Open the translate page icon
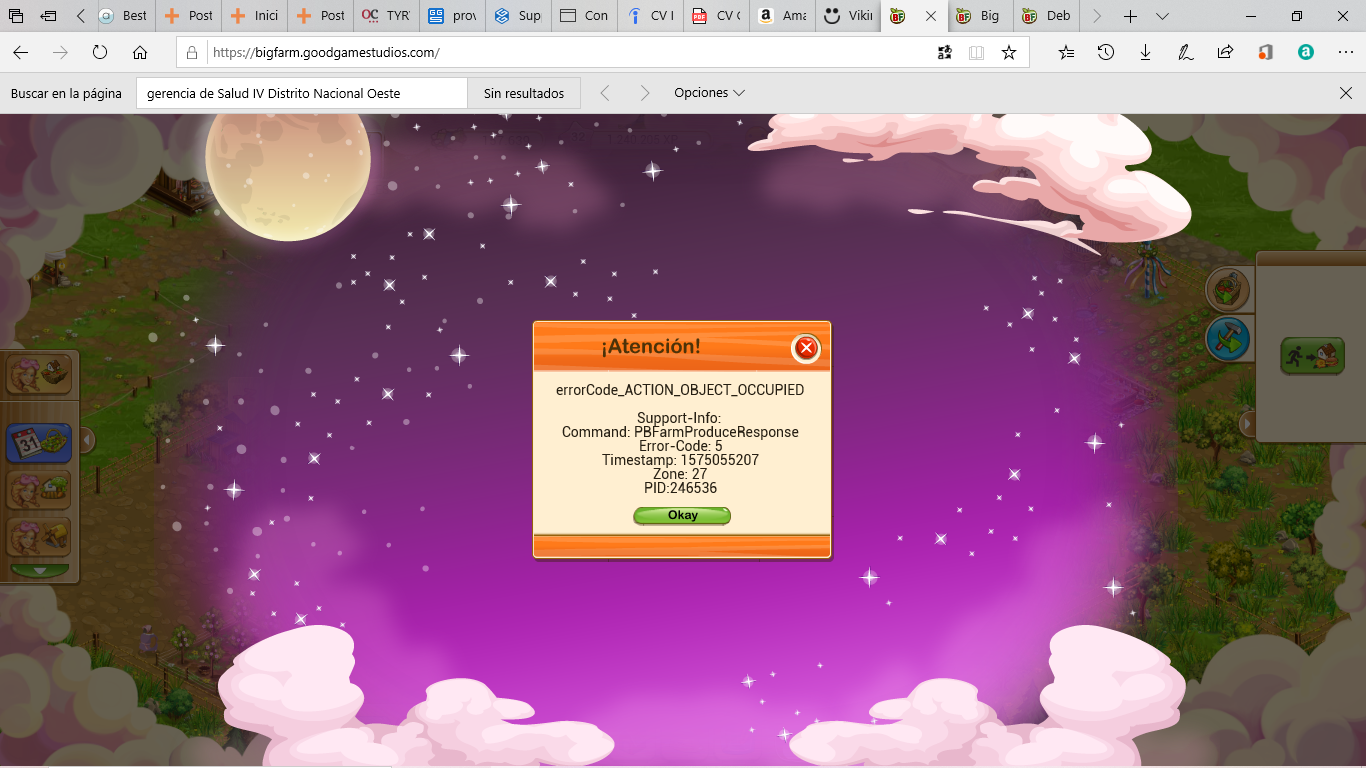Image resolution: width=1366 pixels, height=768 pixels. (944, 52)
